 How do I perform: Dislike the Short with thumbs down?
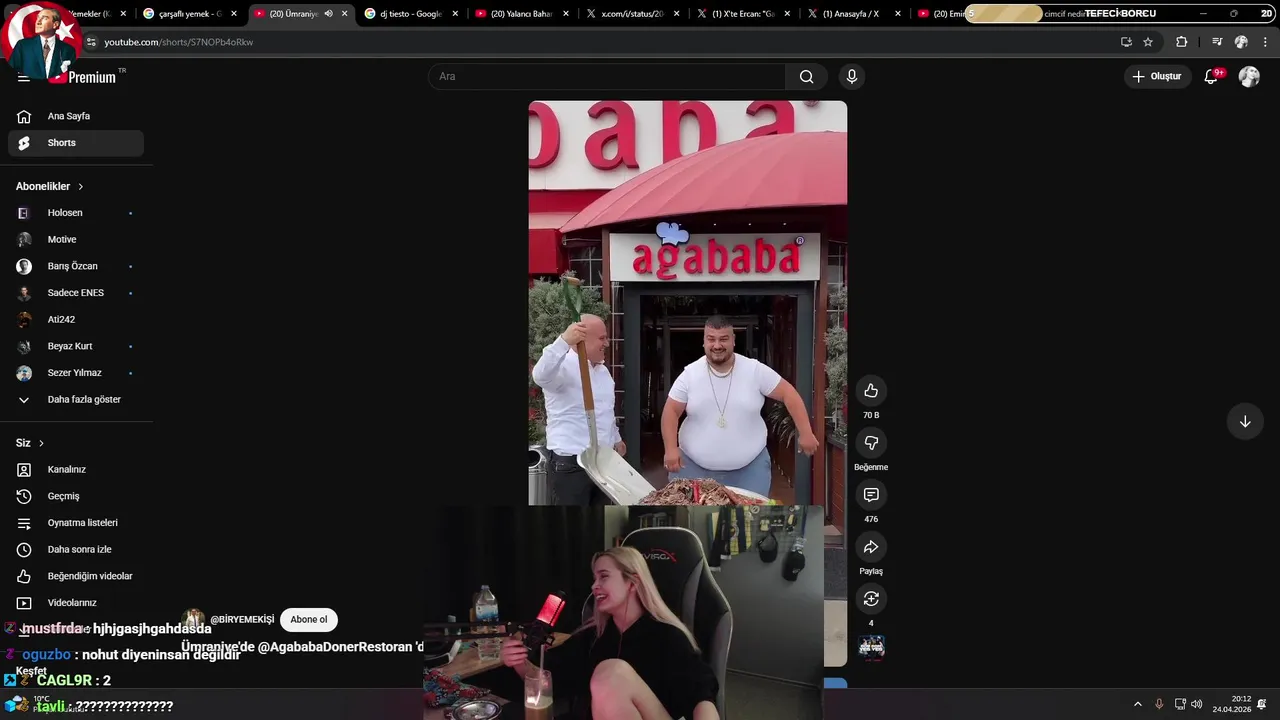(x=871, y=443)
